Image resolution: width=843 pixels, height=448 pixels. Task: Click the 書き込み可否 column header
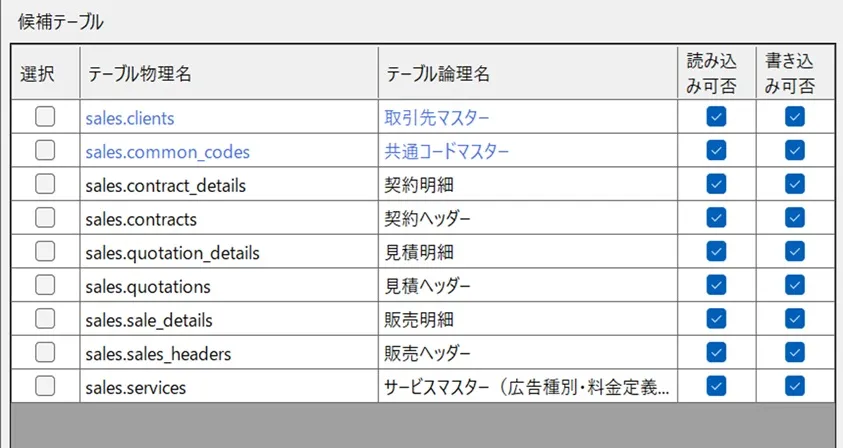click(x=795, y=73)
